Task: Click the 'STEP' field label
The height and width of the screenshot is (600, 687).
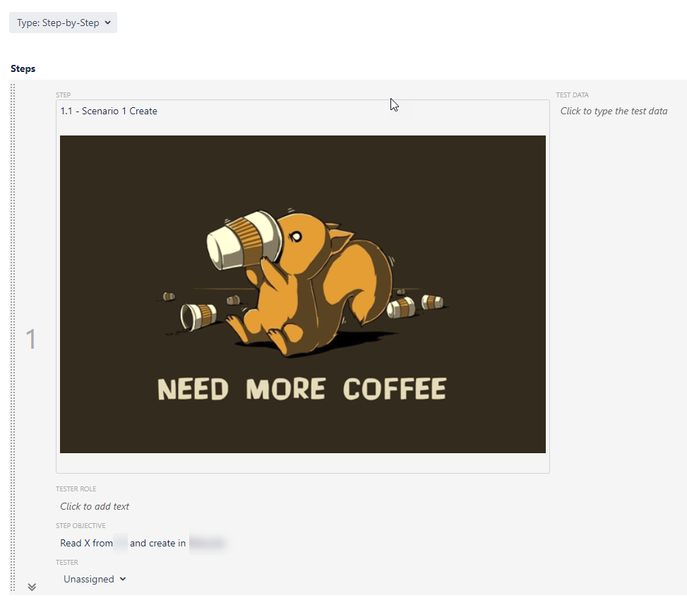Action: tap(63, 95)
